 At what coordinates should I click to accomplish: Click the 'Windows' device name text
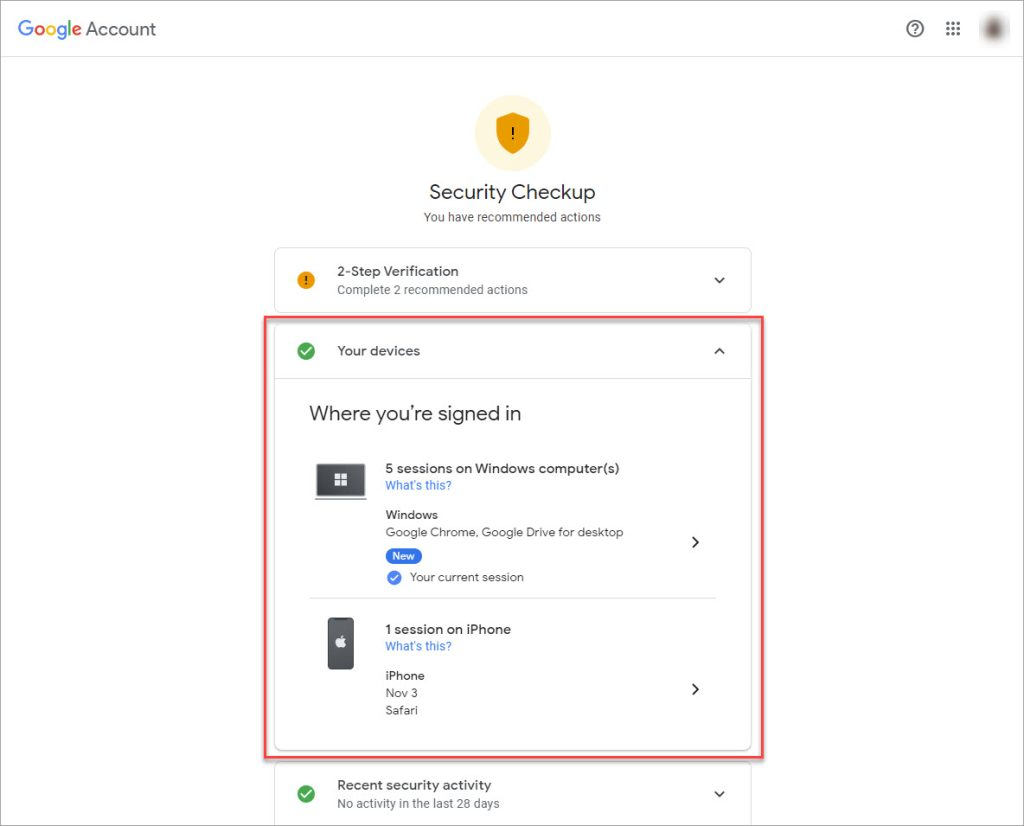[411, 515]
